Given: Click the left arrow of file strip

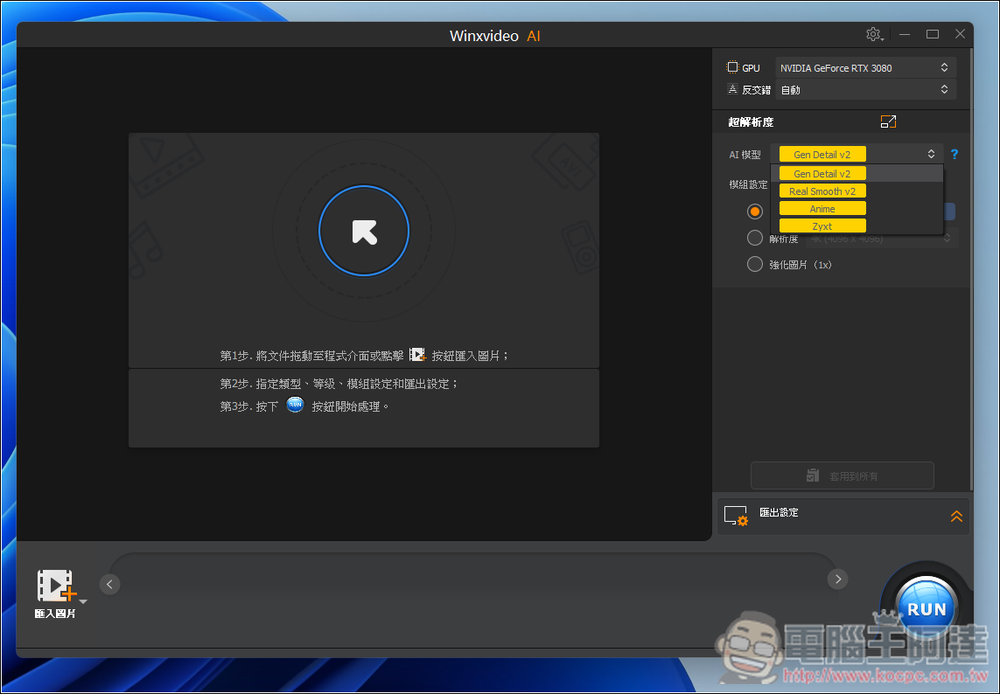Looking at the screenshot, I should (x=110, y=584).
